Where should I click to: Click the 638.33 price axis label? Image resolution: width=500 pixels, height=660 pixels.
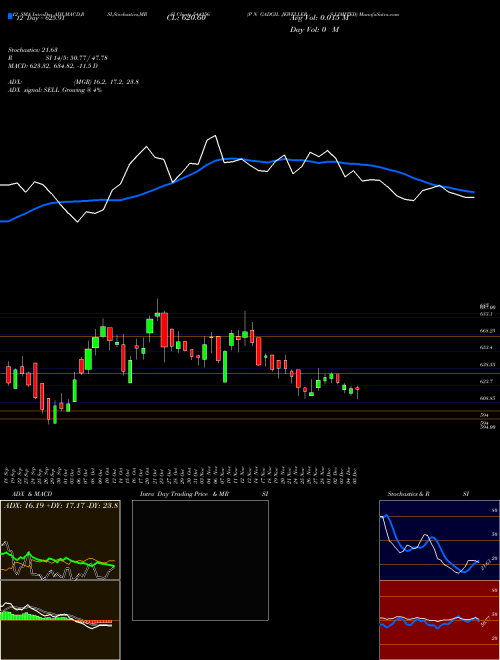point(487,365)
